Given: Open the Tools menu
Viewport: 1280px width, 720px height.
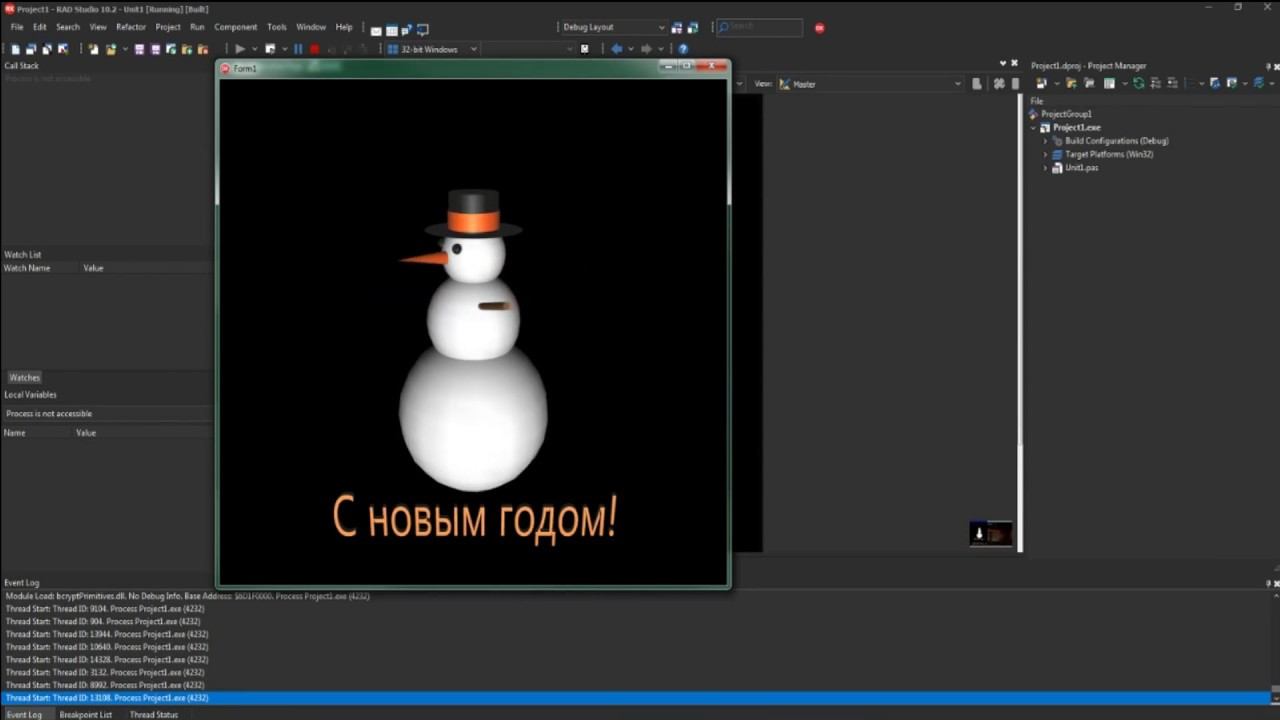Looking at the screenshot, I should [x=277, y=27].
